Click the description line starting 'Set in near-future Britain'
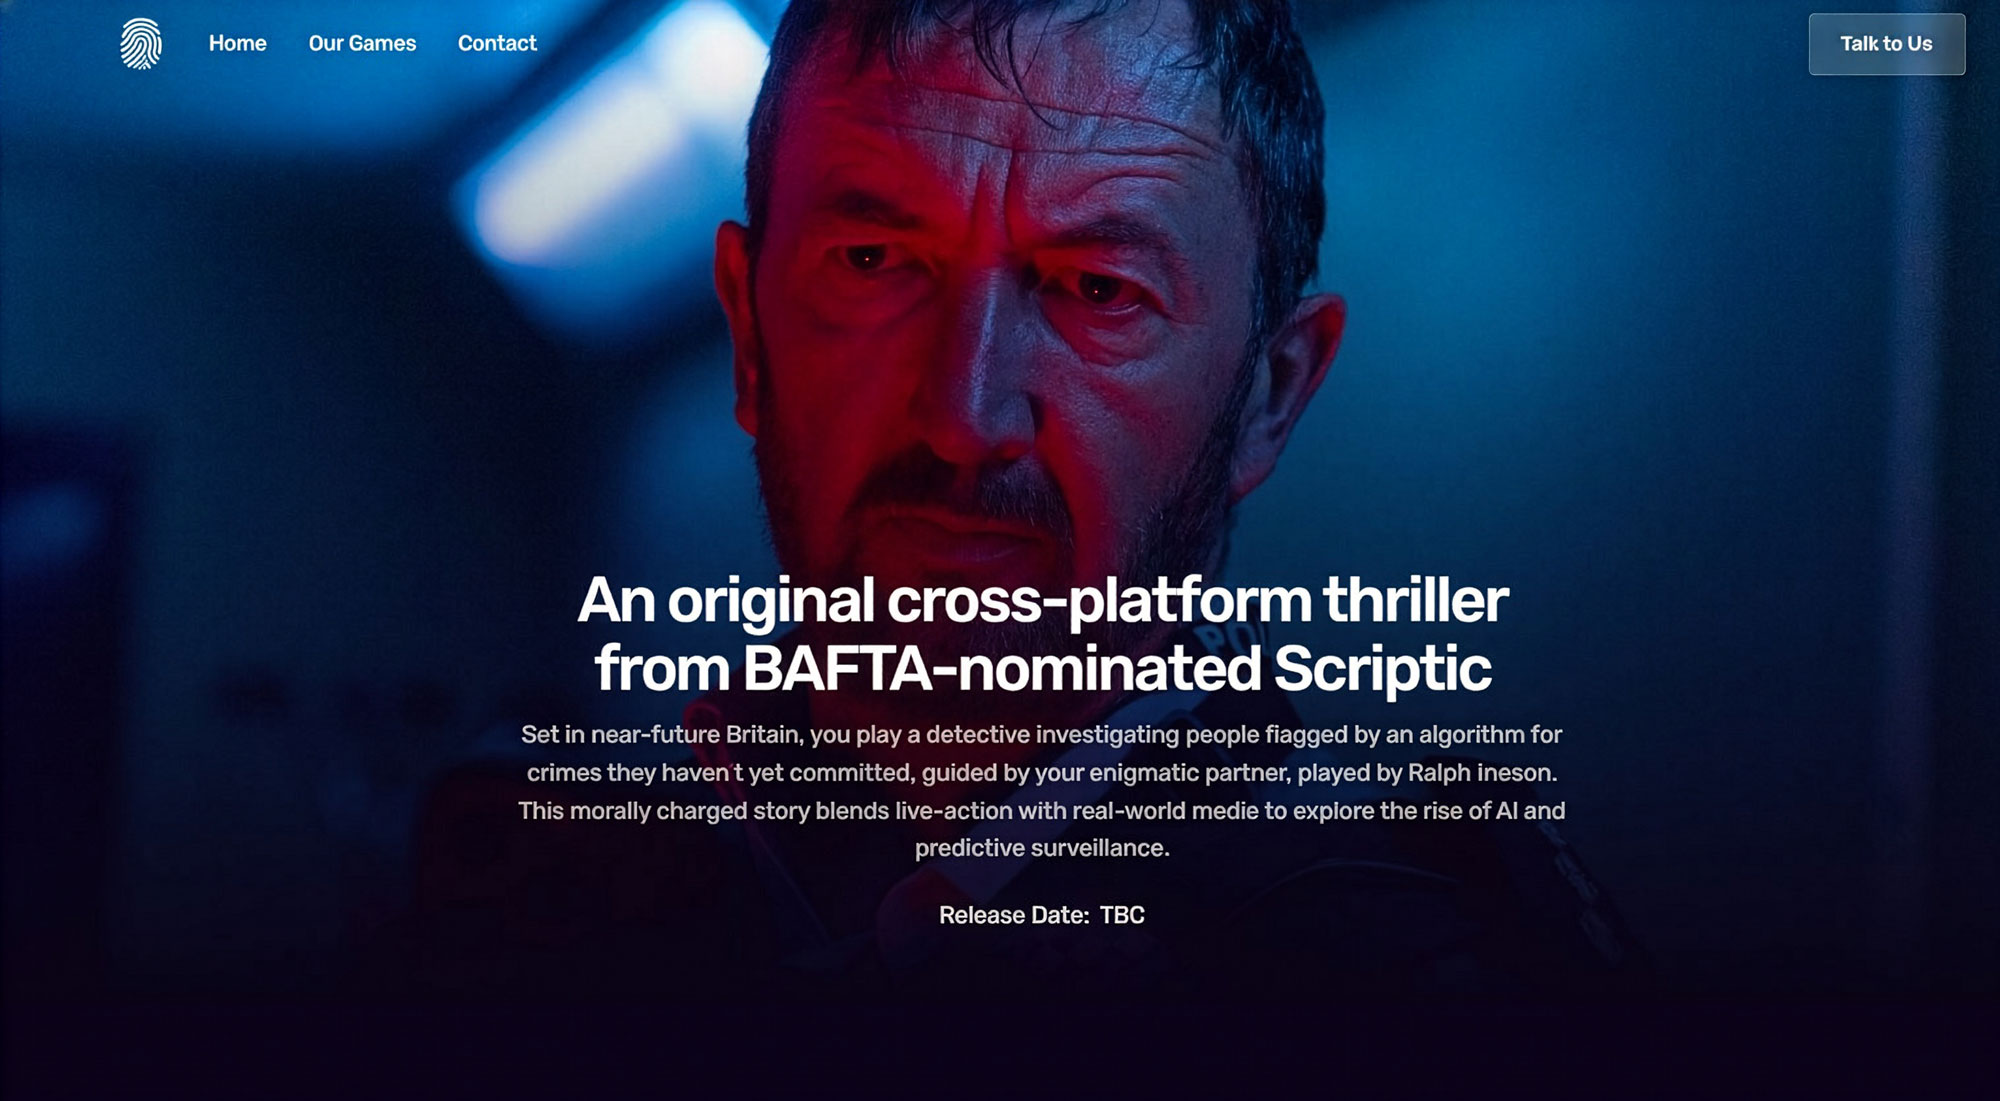This screenshot has width=2000, height=1101. (1042, 735)
